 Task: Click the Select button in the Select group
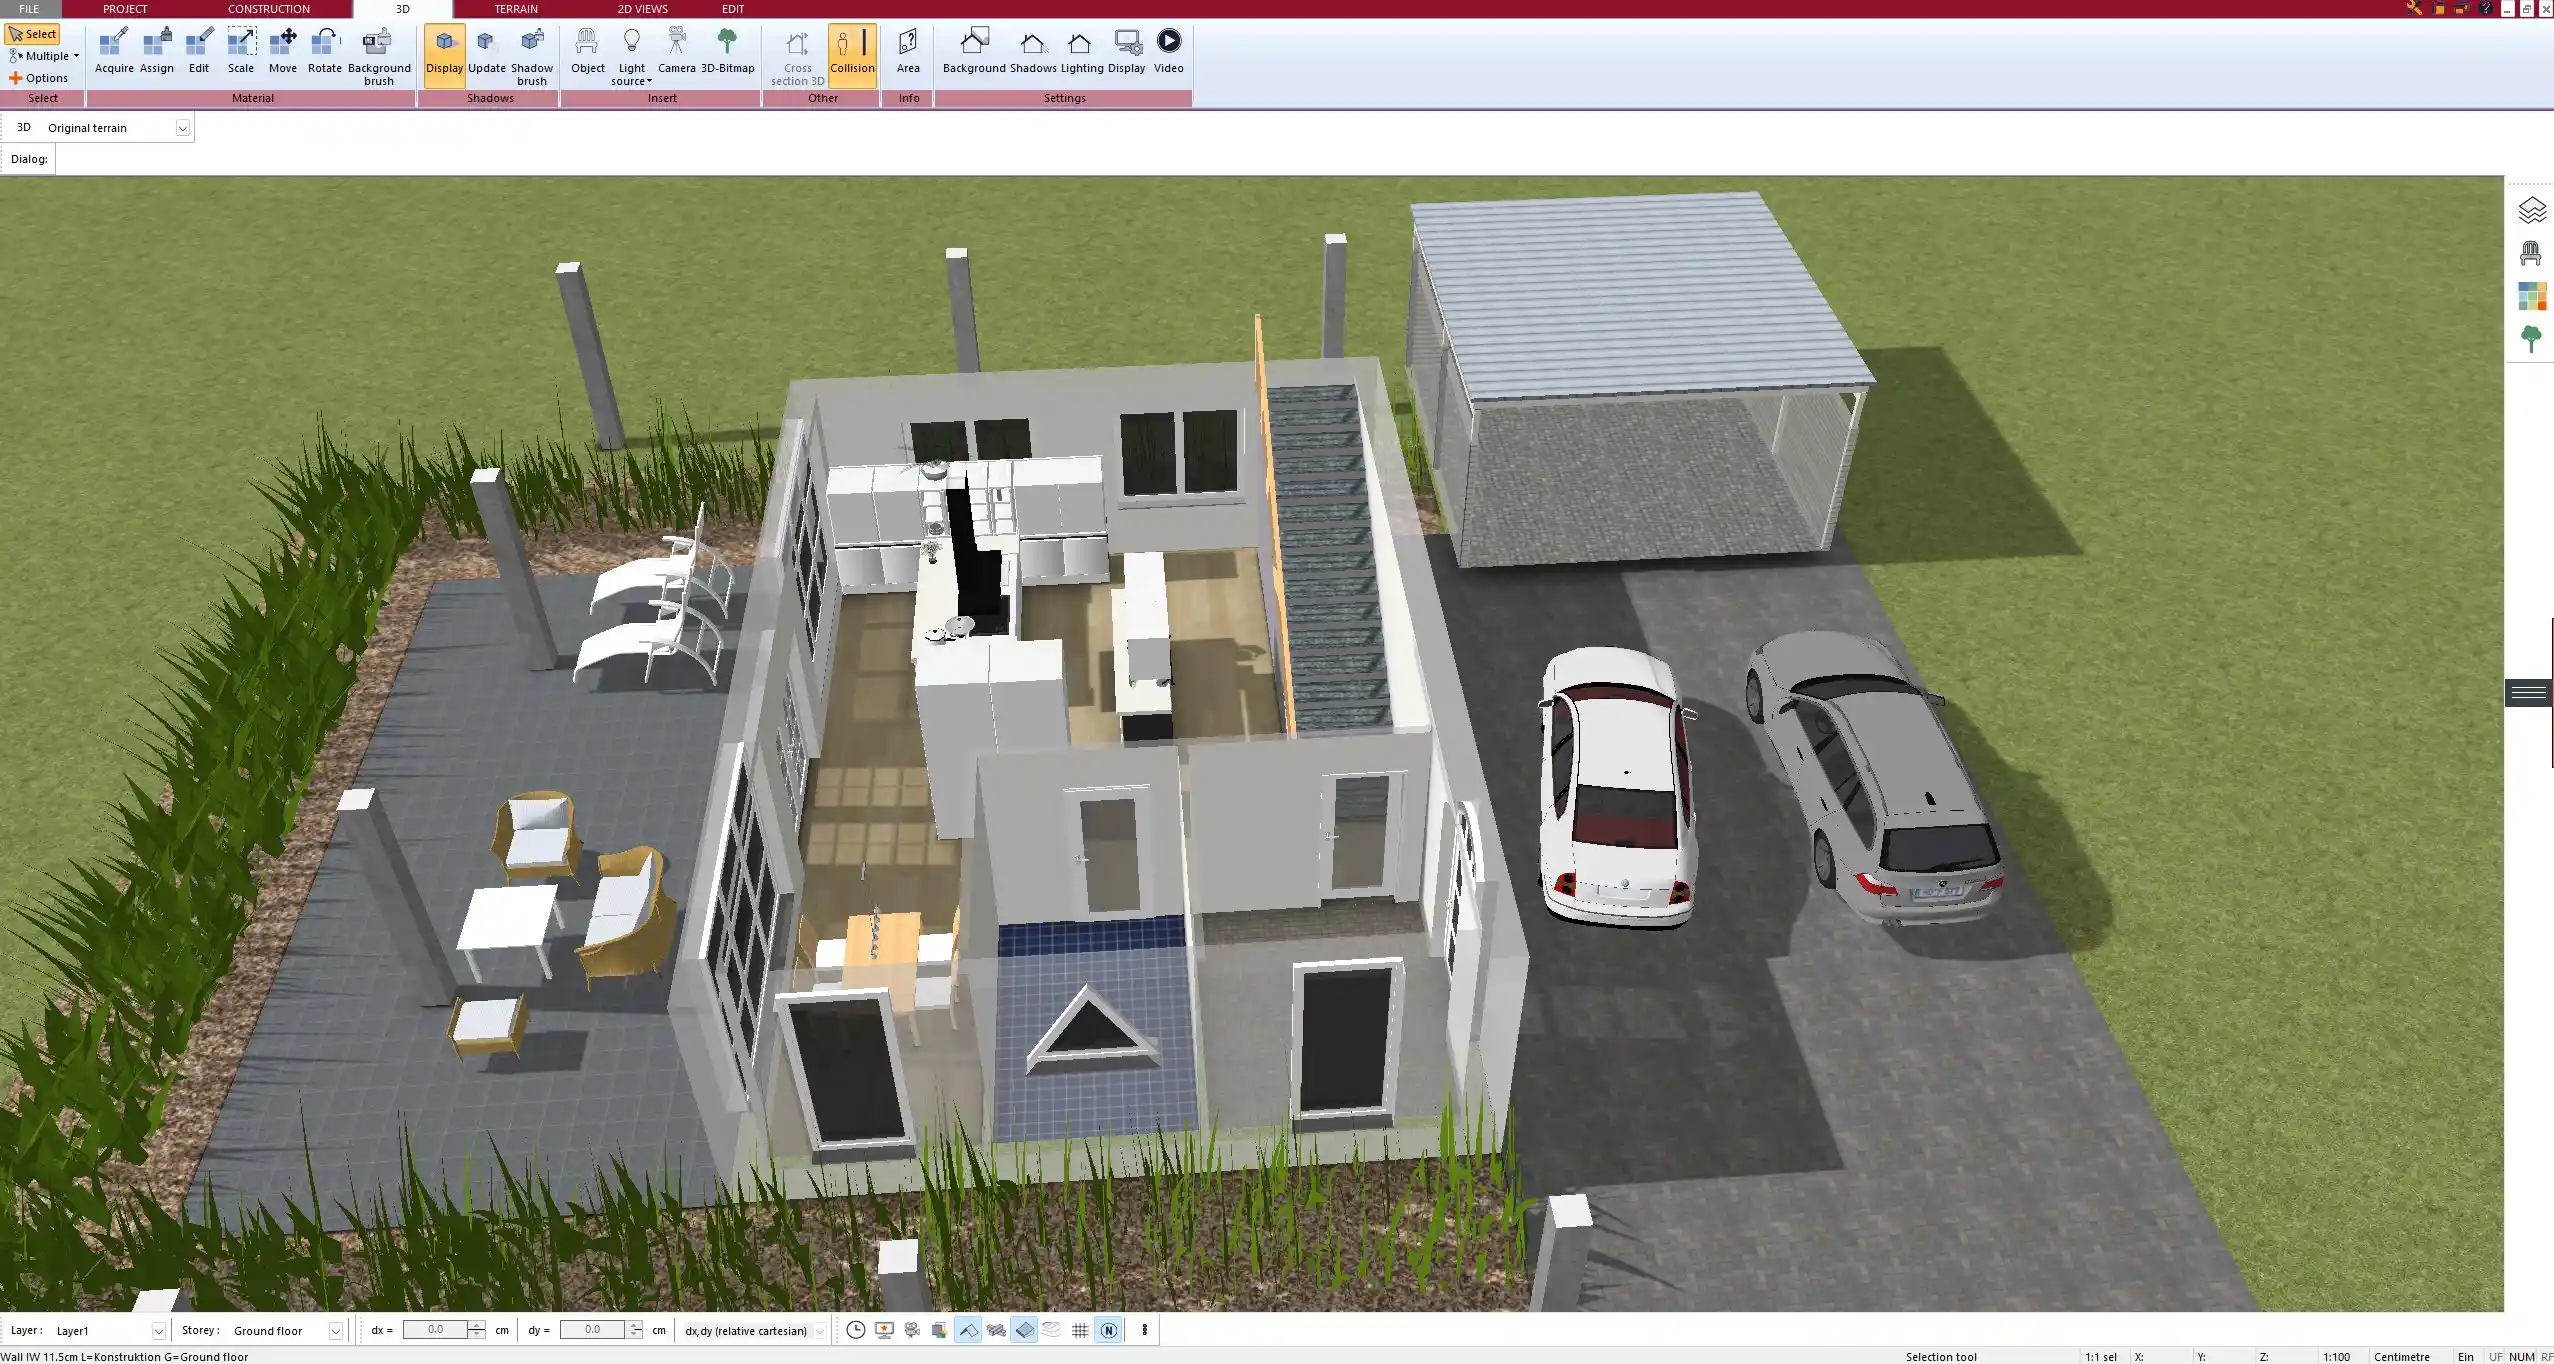coord(33,33)
